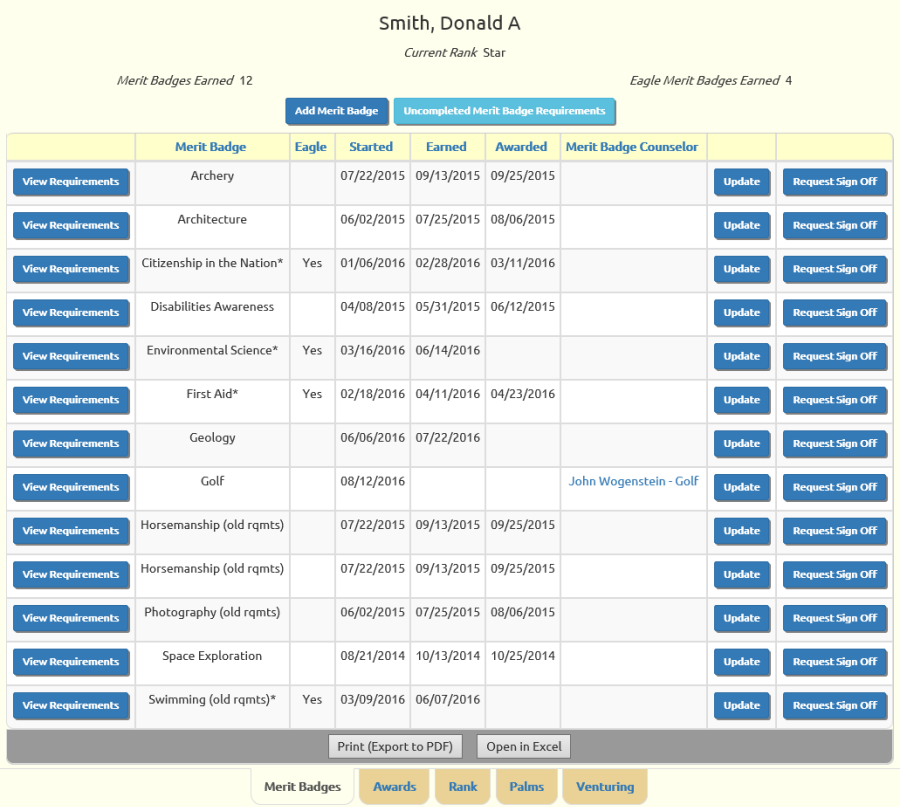
Task: Update the Architecture merit badge
Action: pos(742,226)
